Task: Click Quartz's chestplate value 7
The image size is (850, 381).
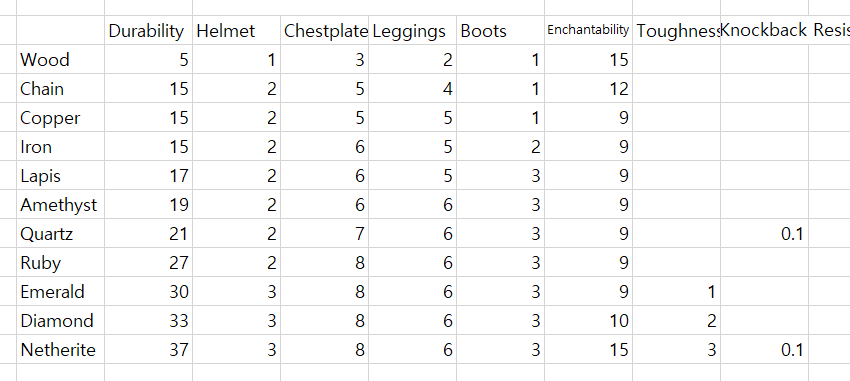Action: point(324,234)
